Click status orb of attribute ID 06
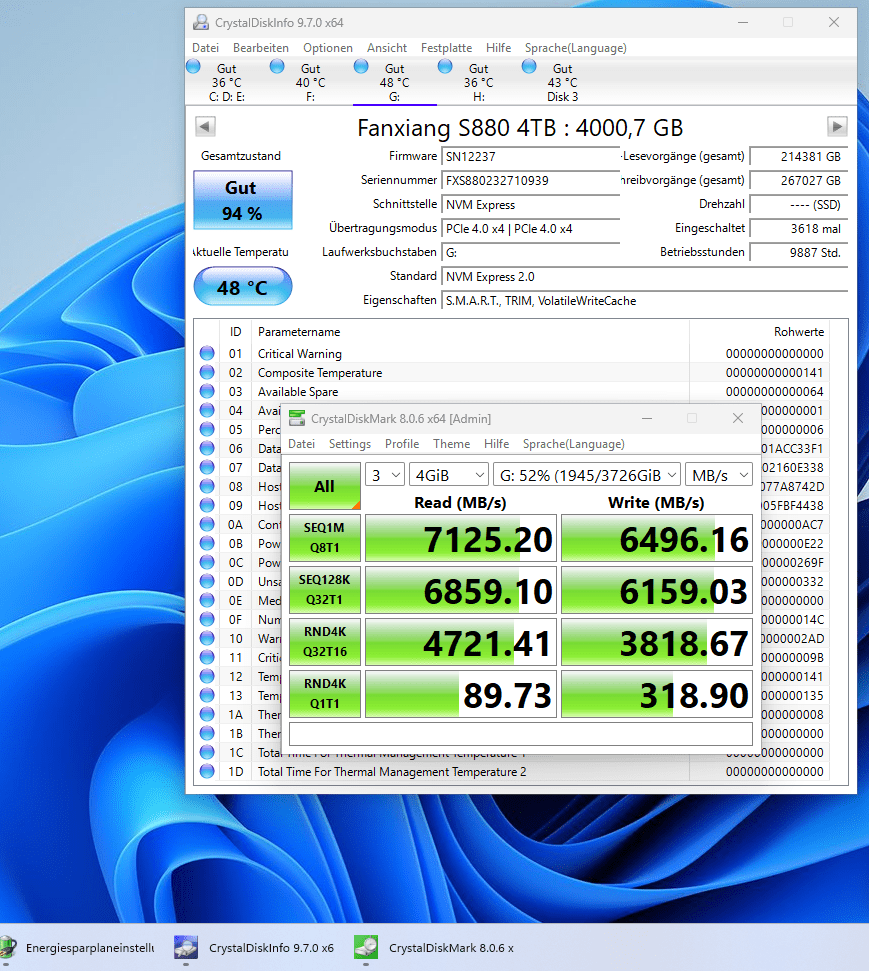Viewport: 869px width, 971px height. (207, 448)
